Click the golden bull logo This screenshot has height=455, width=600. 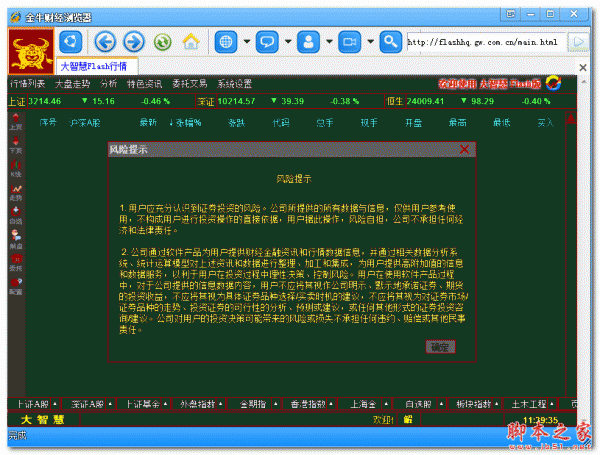[x=31, y=51]
